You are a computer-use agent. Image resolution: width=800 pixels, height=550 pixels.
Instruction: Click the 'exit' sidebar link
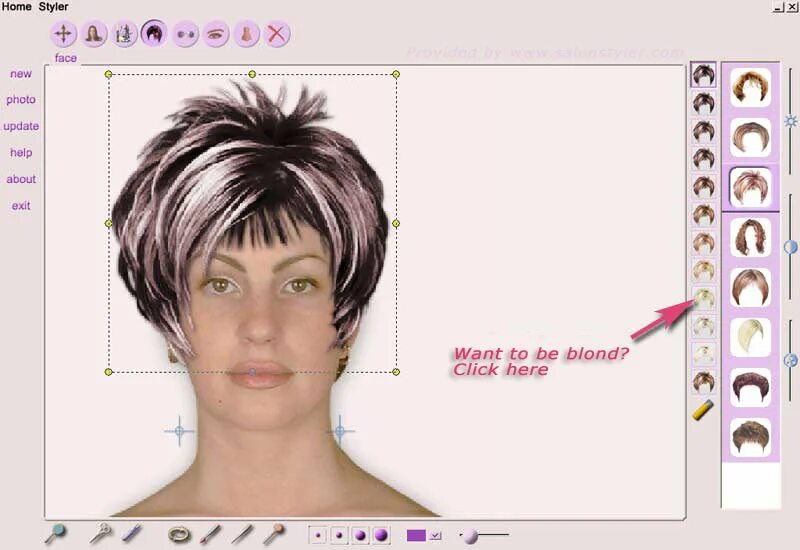point(21,206)
